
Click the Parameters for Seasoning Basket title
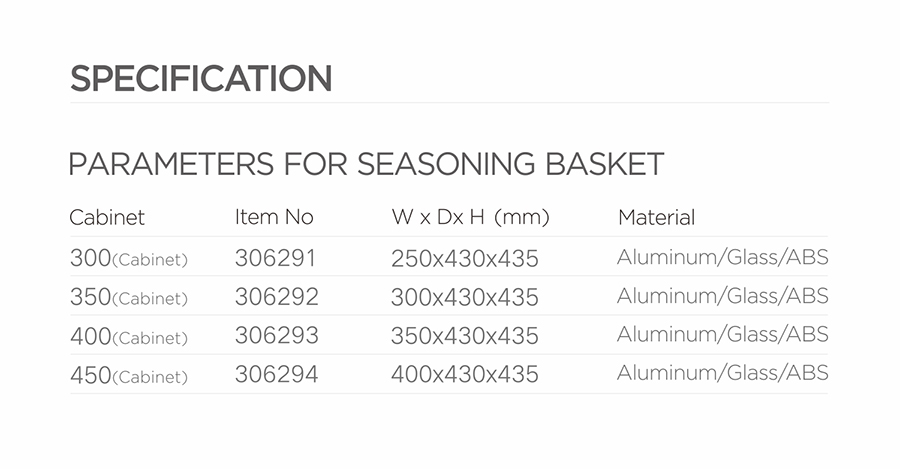click(x=366, y=164)
